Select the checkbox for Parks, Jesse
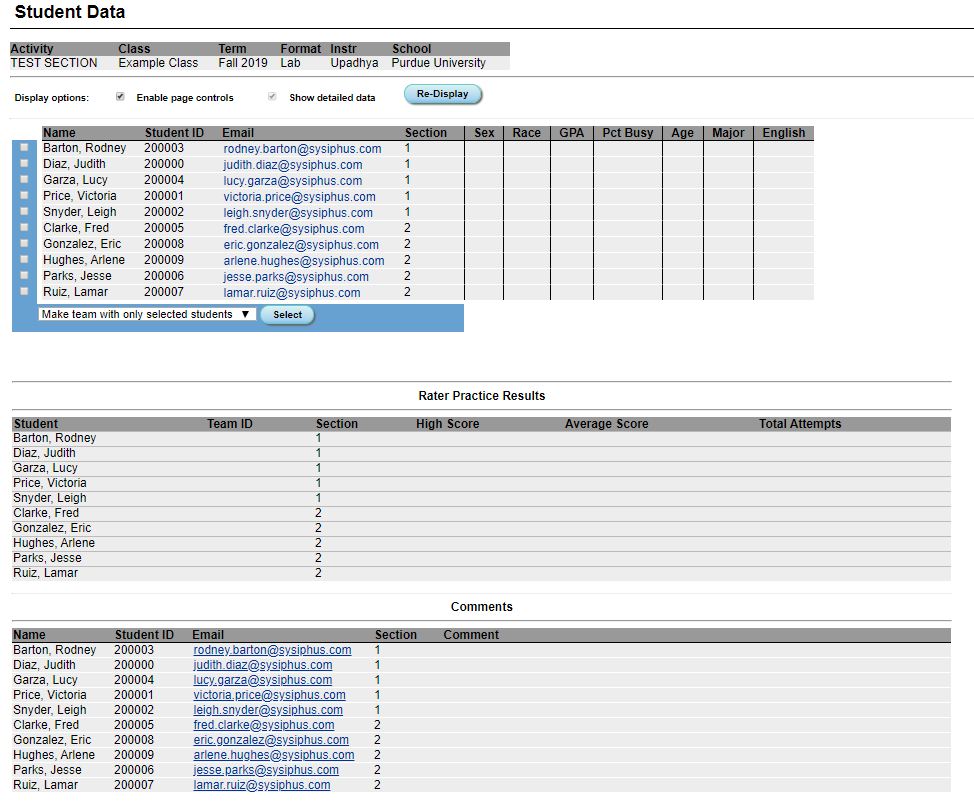This screenshot has width=974, height=802. click(23, 275)
